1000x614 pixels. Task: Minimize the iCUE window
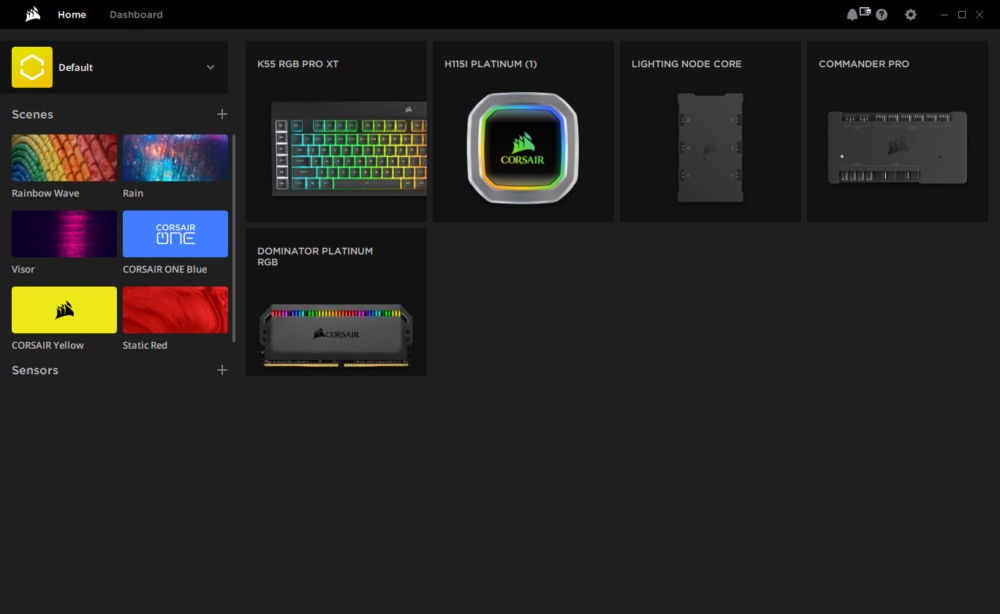pos(945,15)
